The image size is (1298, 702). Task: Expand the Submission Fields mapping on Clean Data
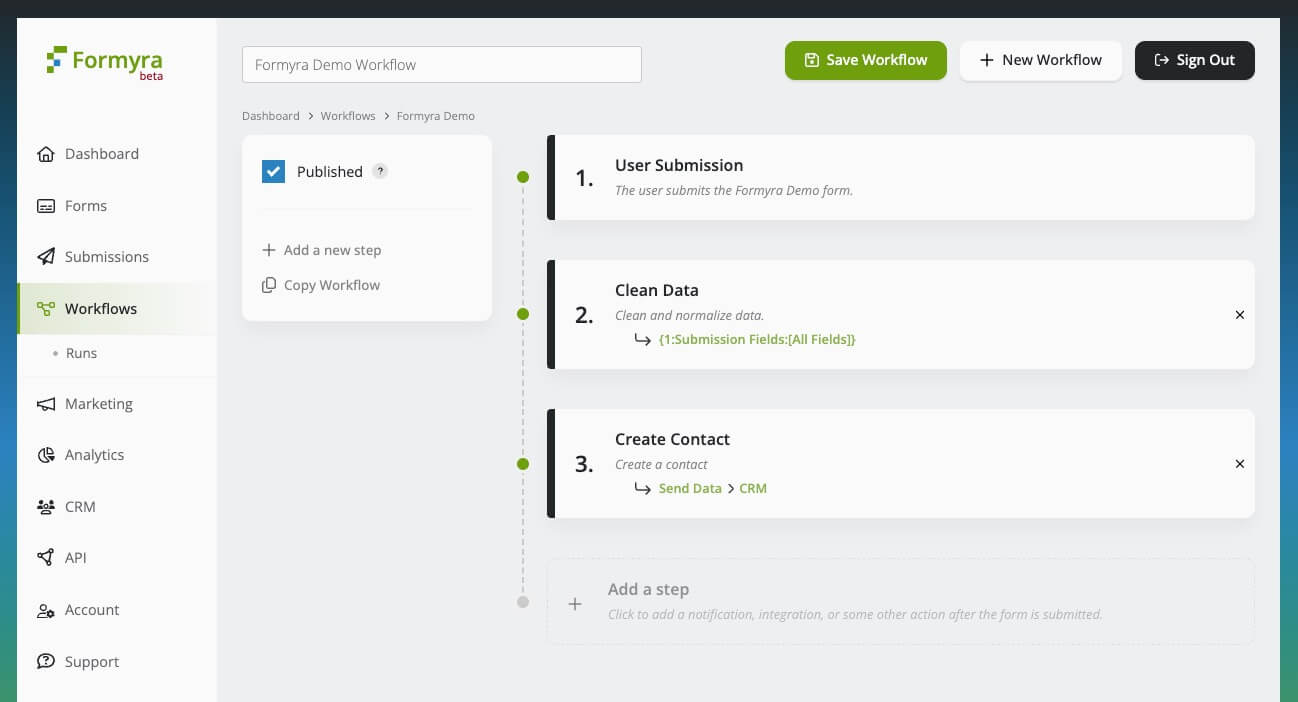click(757, 339)
